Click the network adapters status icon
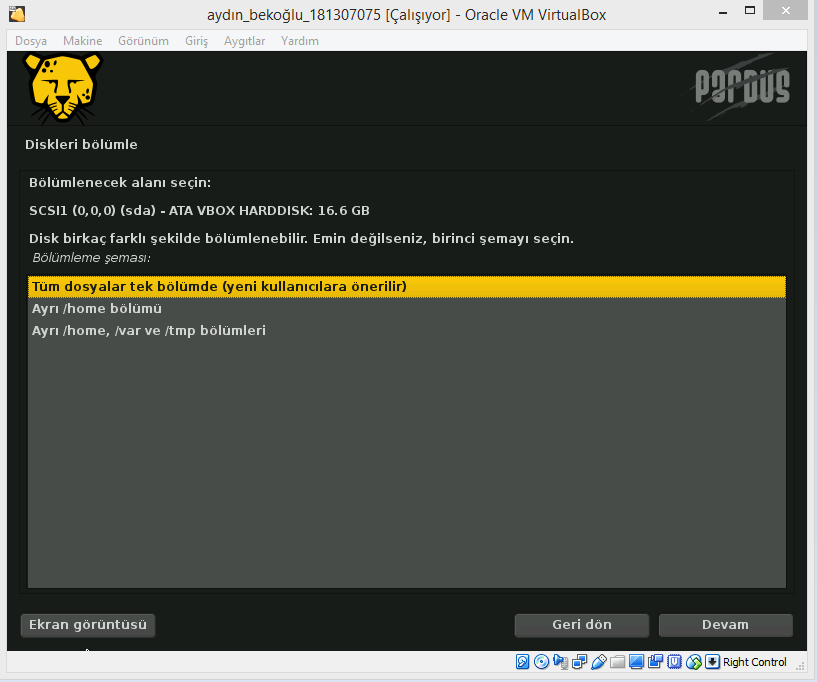Viewport: 817px width, 682px height. (579, 662)
